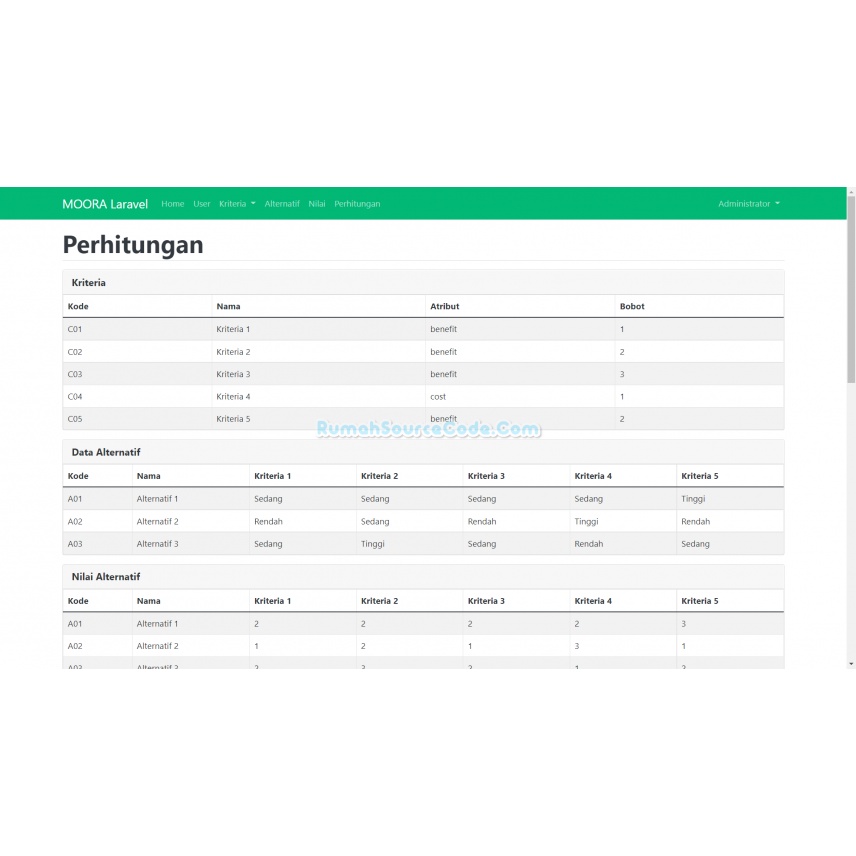The width and height of the screenshot is (856, 856).
Task: Select the C05 code cell
Action: pyautogui.click(x=75, y=419)
